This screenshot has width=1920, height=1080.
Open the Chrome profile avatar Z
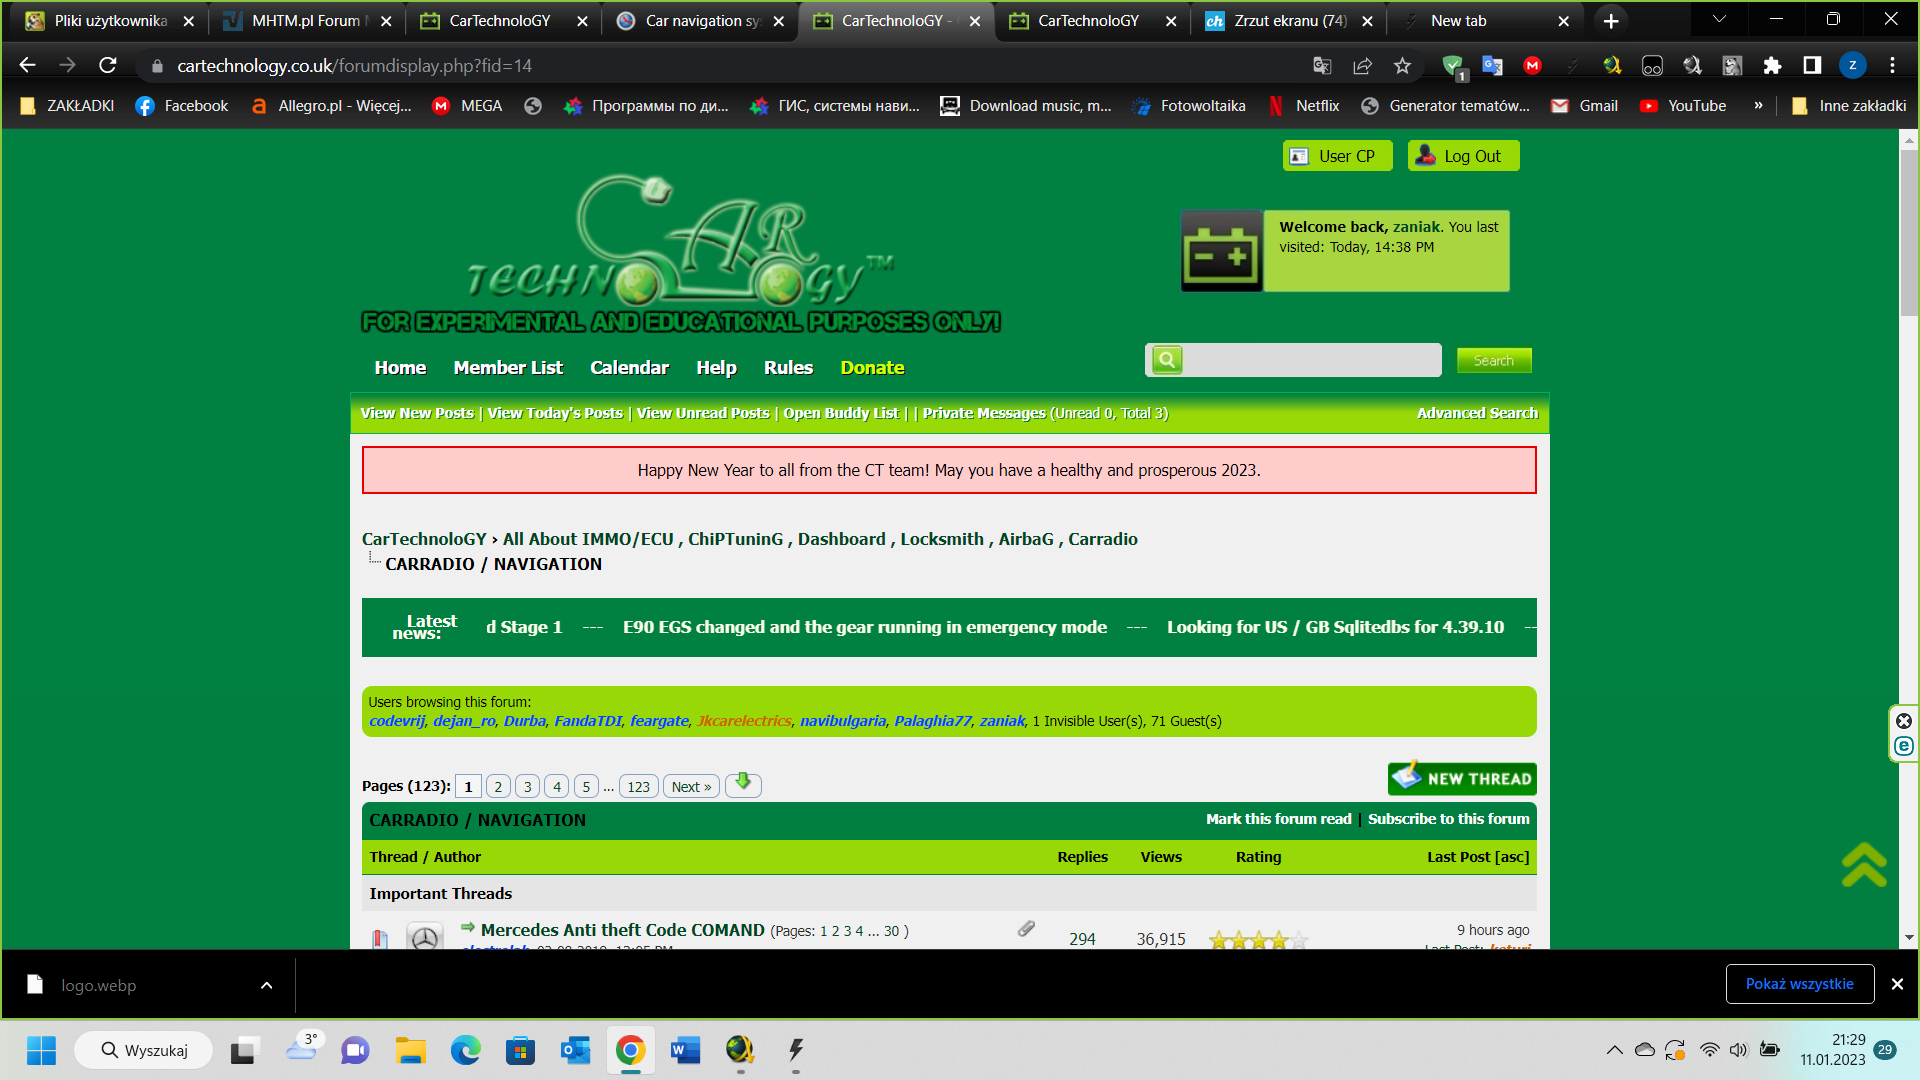pyautogui.click(x=1852, y=65)
